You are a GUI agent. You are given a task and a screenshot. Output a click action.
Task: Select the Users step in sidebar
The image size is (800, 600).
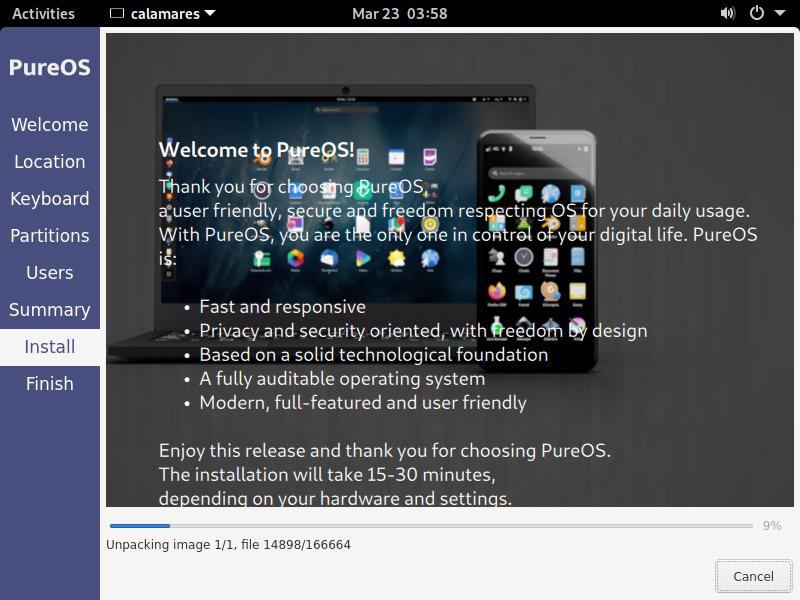click(x=50, y=272)
